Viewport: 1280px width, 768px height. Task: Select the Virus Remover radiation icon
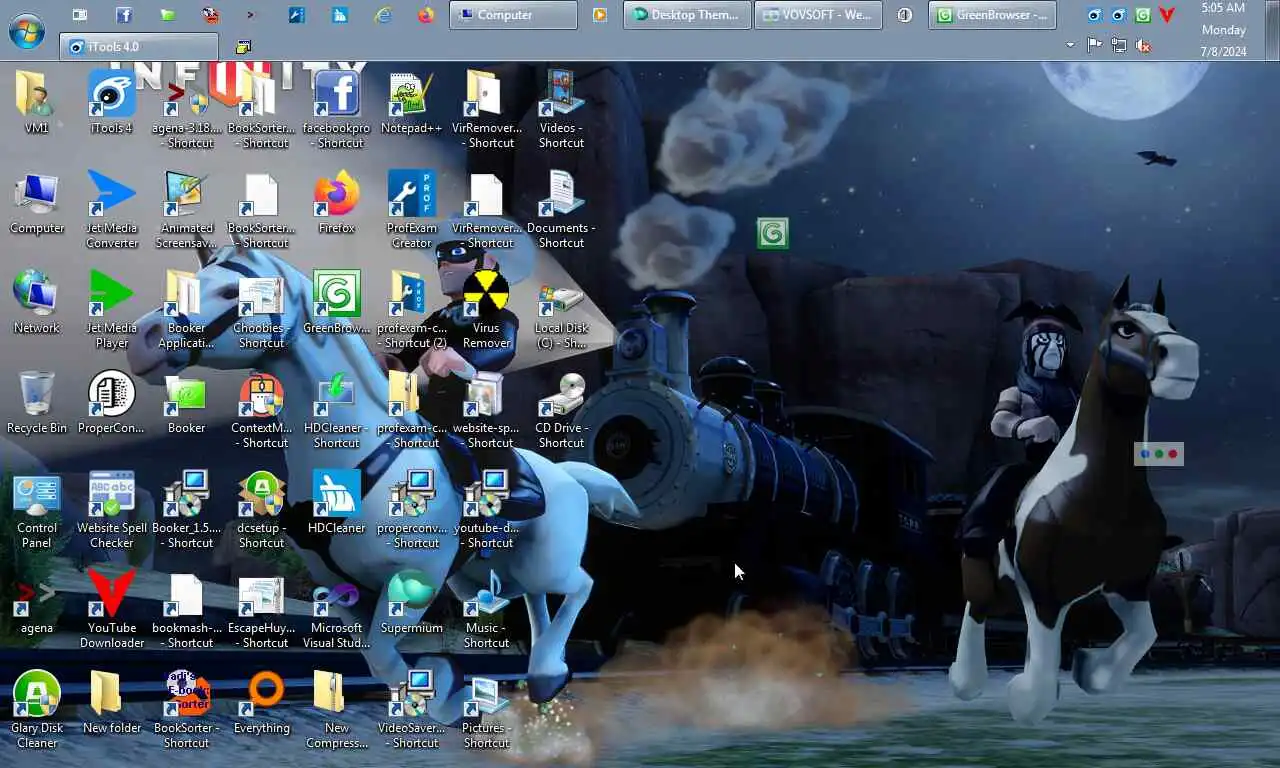(x=486, y=309)
